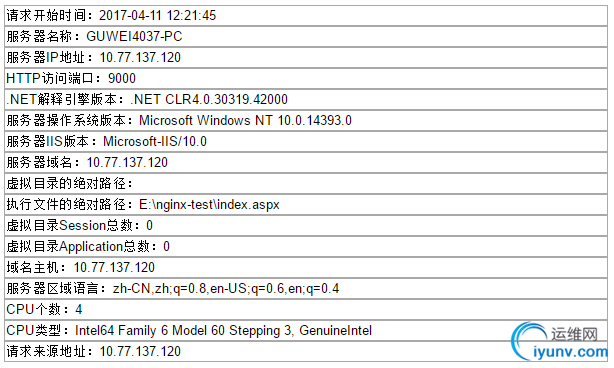Click the 运维网 watermark text
614x368 pixels.
click(574, 335)
